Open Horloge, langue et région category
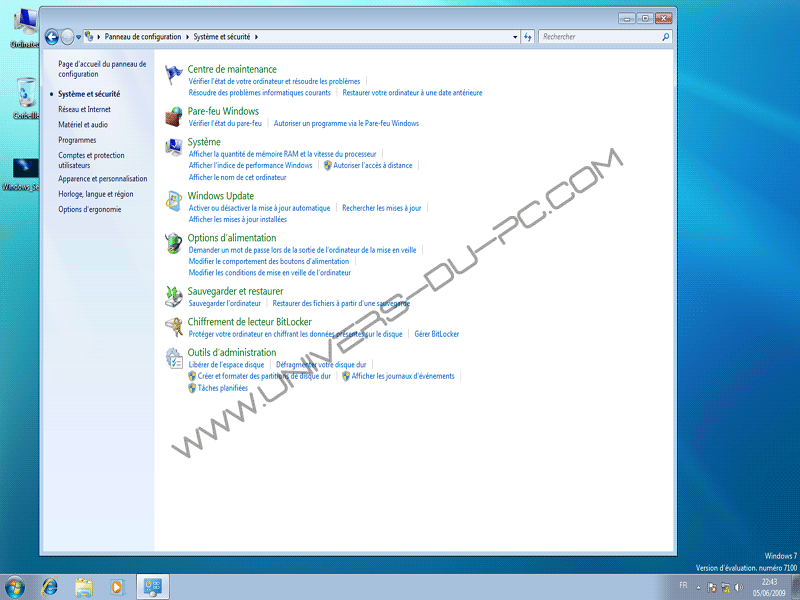 95,194
